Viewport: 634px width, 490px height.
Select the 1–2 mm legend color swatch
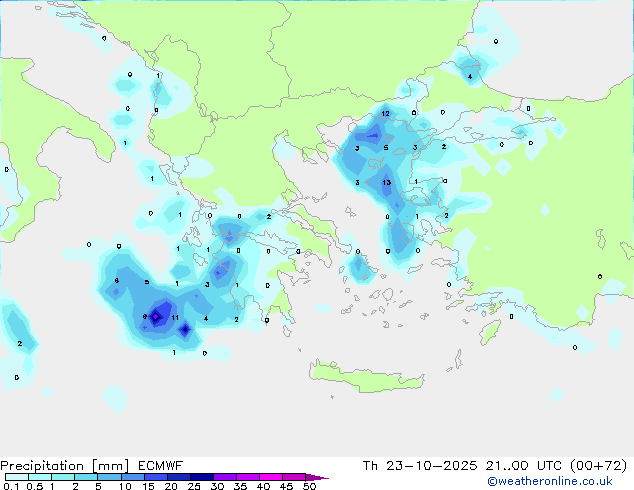point(63,477)
